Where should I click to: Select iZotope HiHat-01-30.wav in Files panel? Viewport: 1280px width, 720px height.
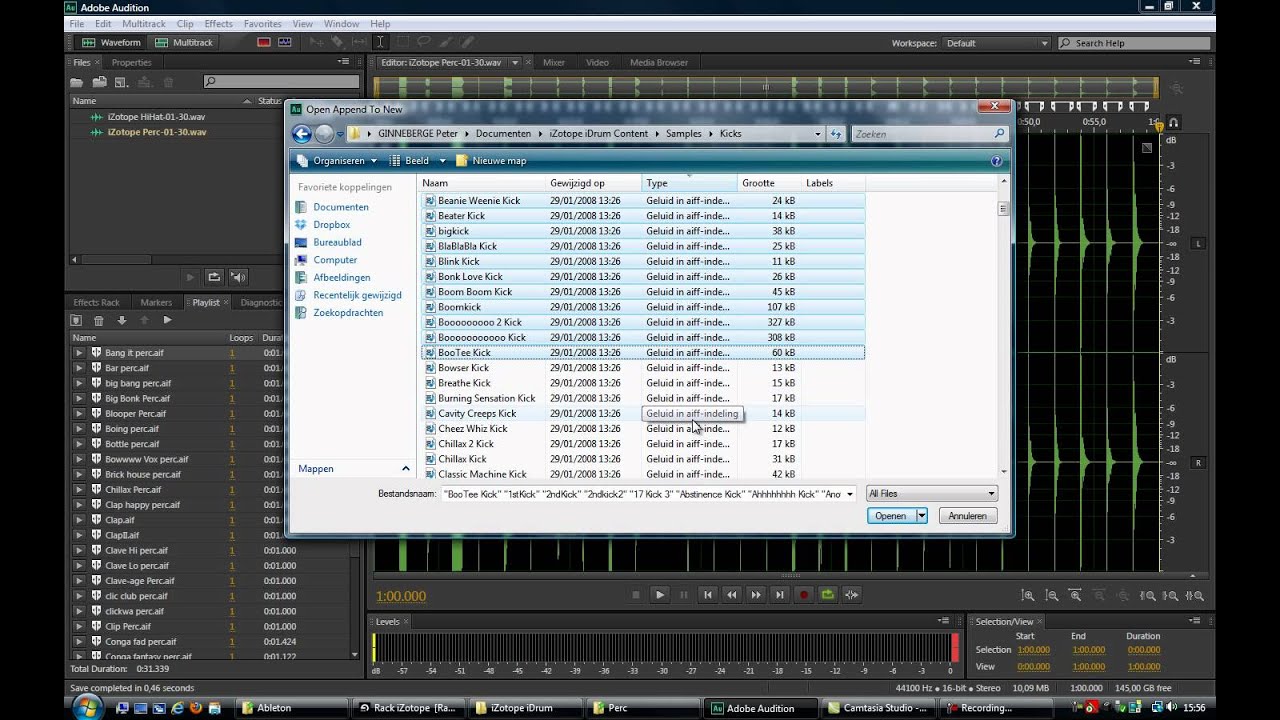pyautogui.click(x=155, y=117)
